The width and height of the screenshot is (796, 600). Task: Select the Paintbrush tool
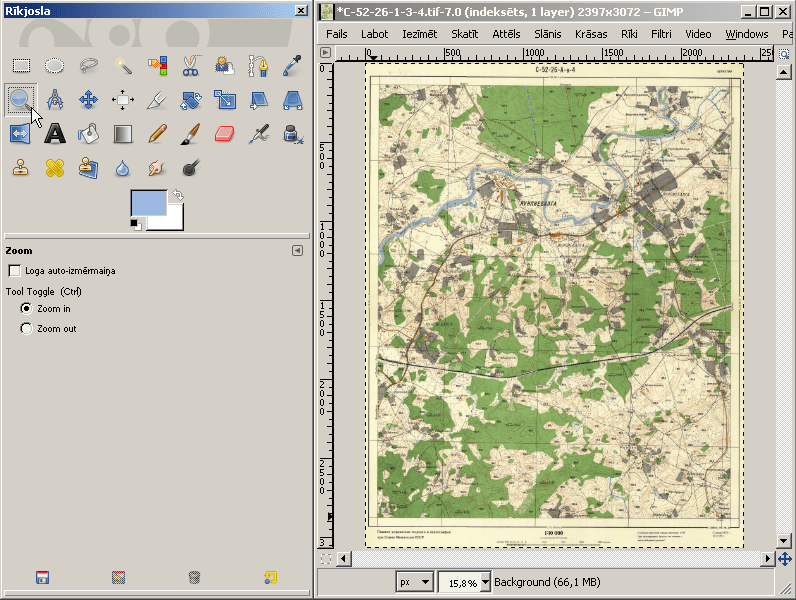point(190,134)
